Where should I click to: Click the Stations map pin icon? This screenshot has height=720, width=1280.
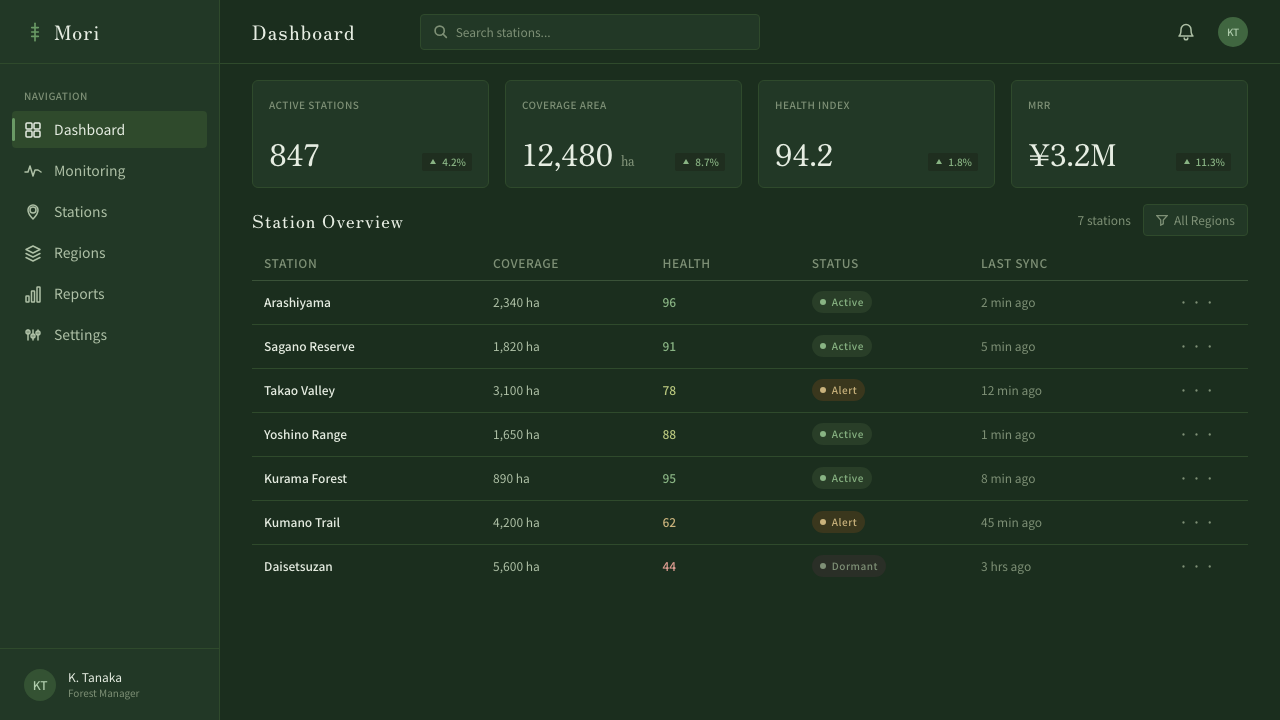click(x=33, y=212)
